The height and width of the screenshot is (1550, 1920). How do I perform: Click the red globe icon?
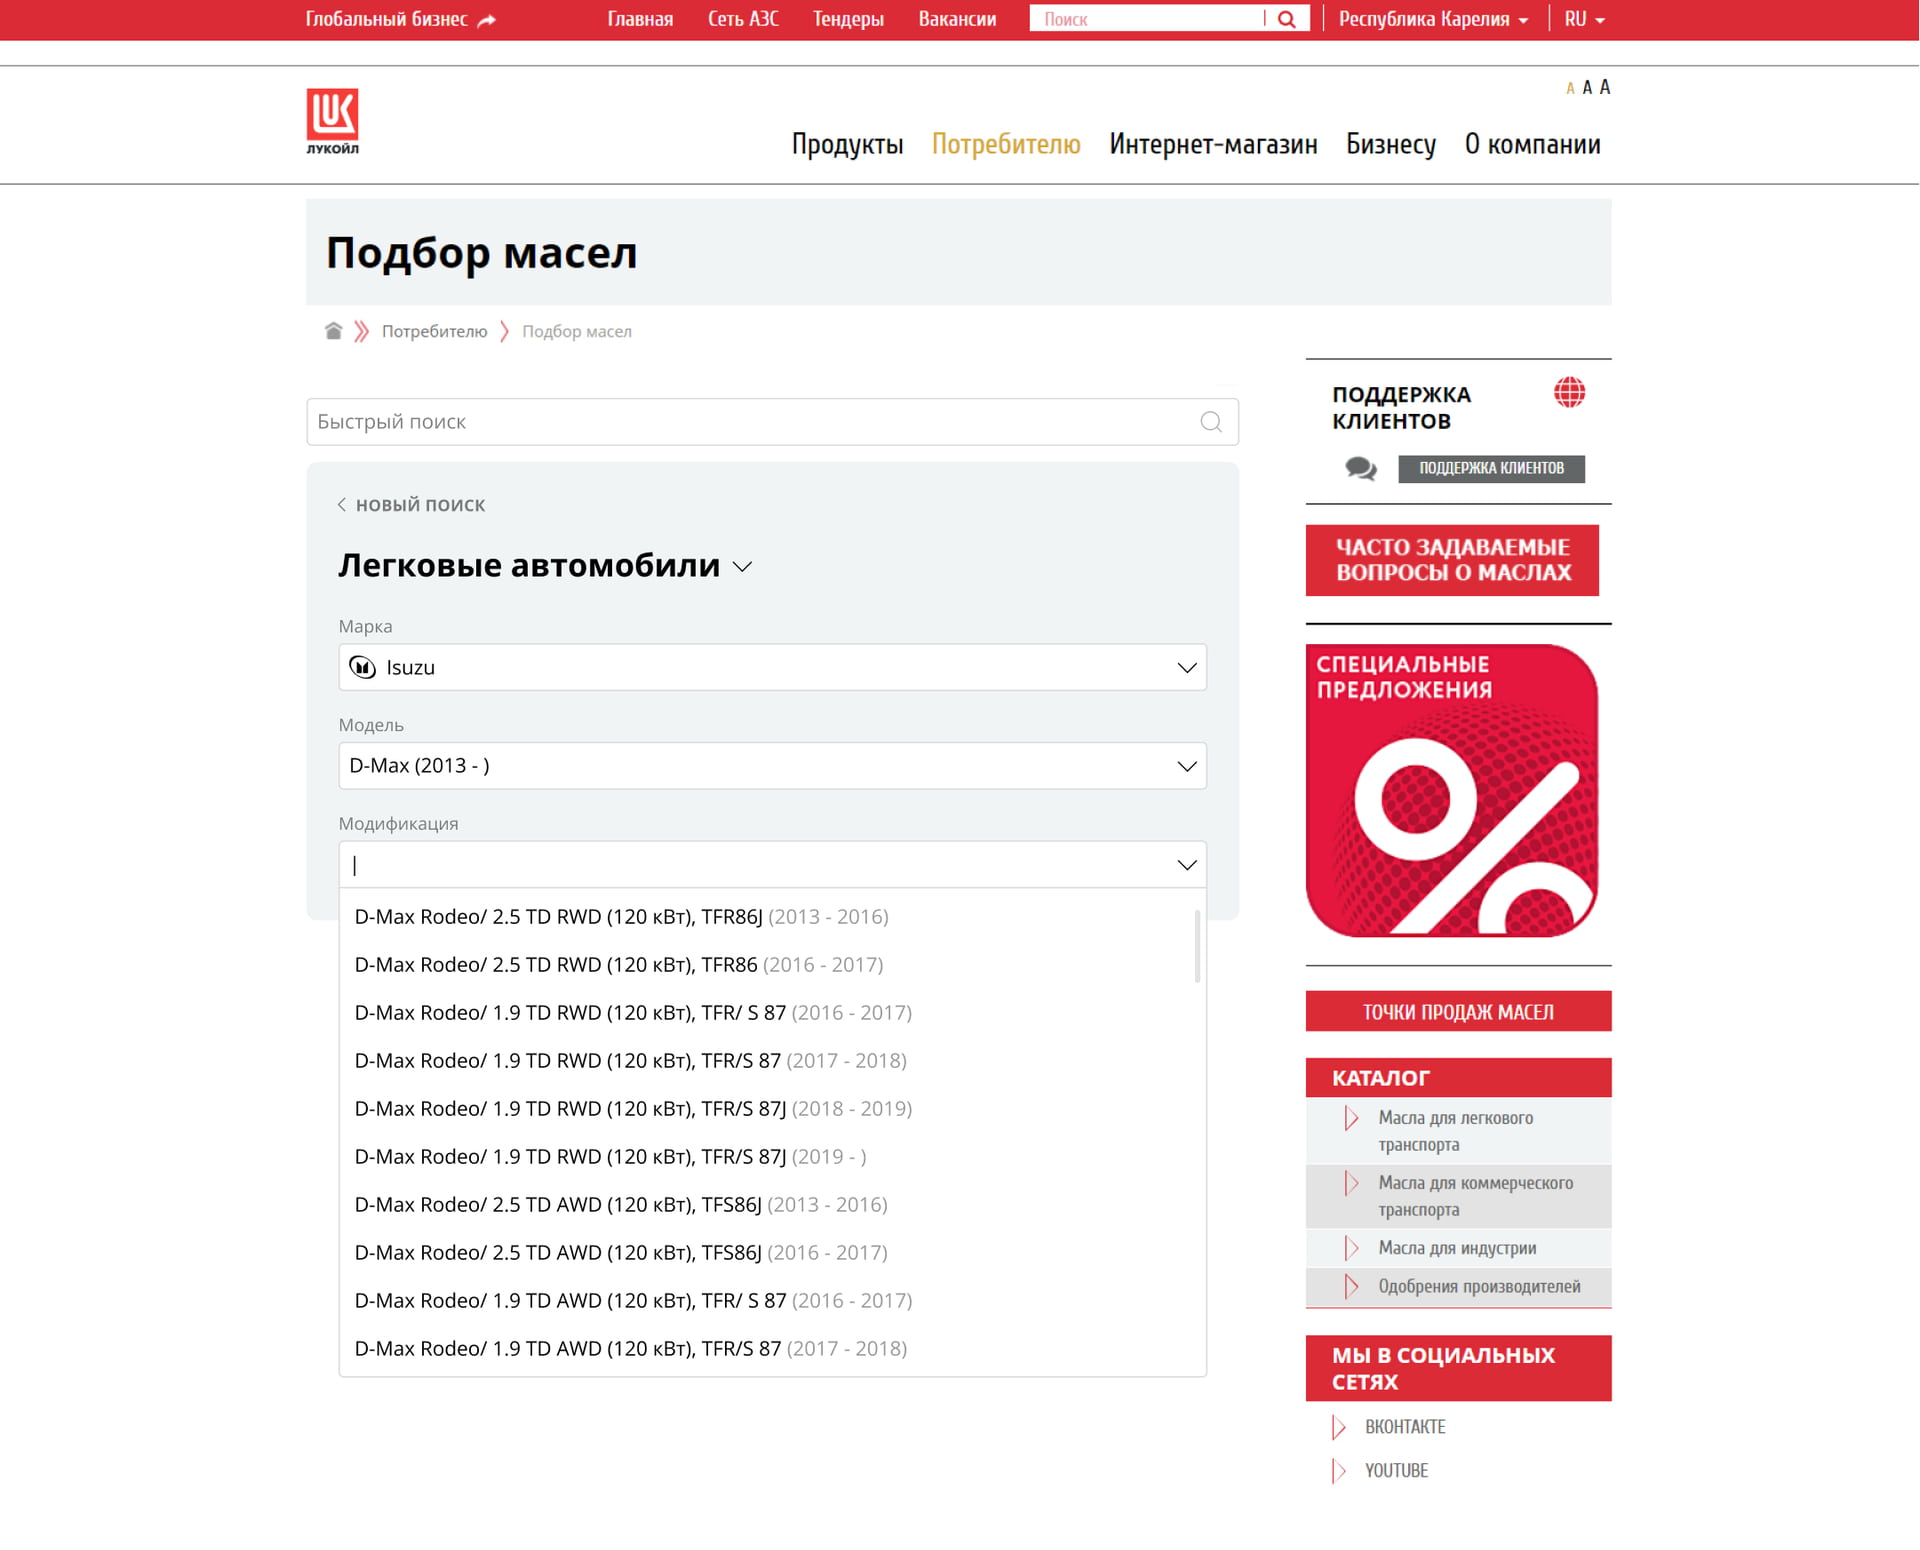[1568, 393]
